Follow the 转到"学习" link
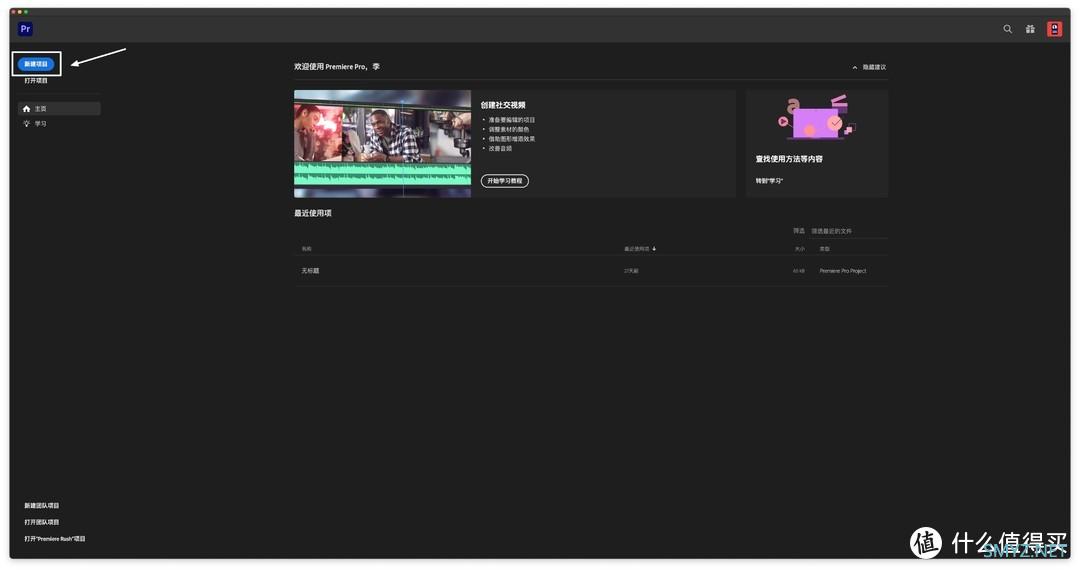The height and width of the screenshot is (570, 1080). [x=769, y=181]
